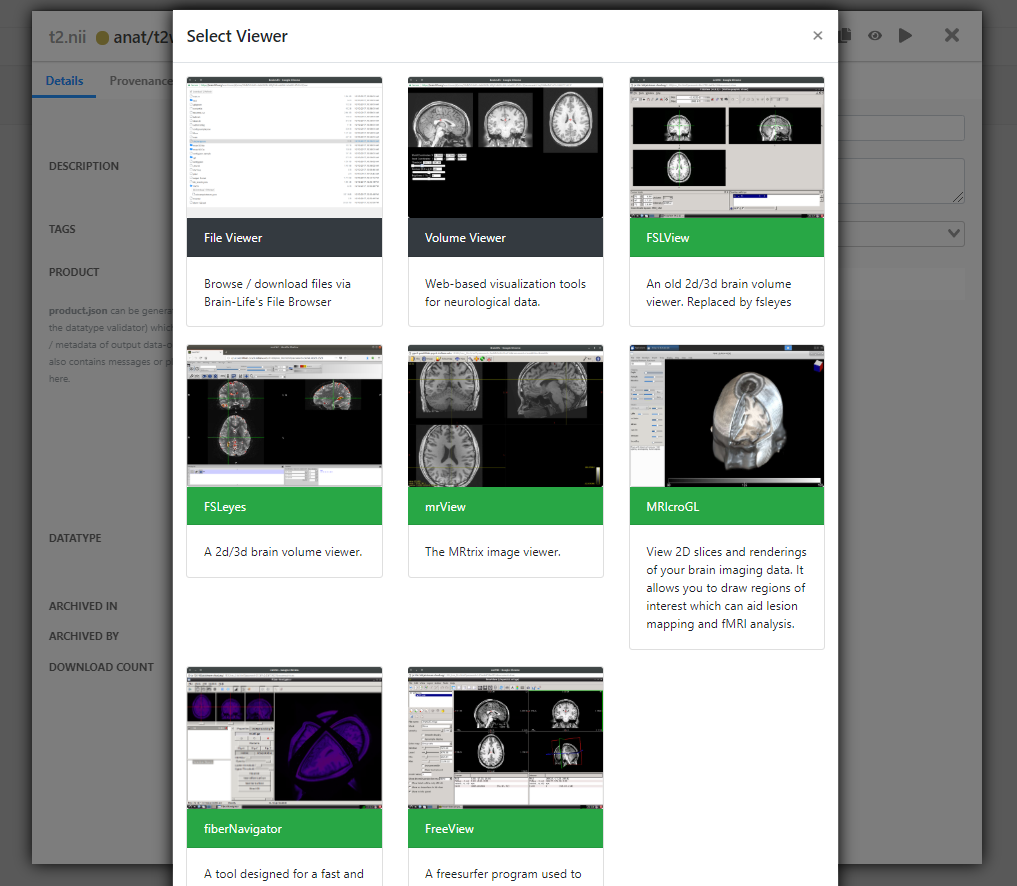Launch MRIcroGL via its green label
This screenshot has width=1017, height=886.
pos(726,506)
